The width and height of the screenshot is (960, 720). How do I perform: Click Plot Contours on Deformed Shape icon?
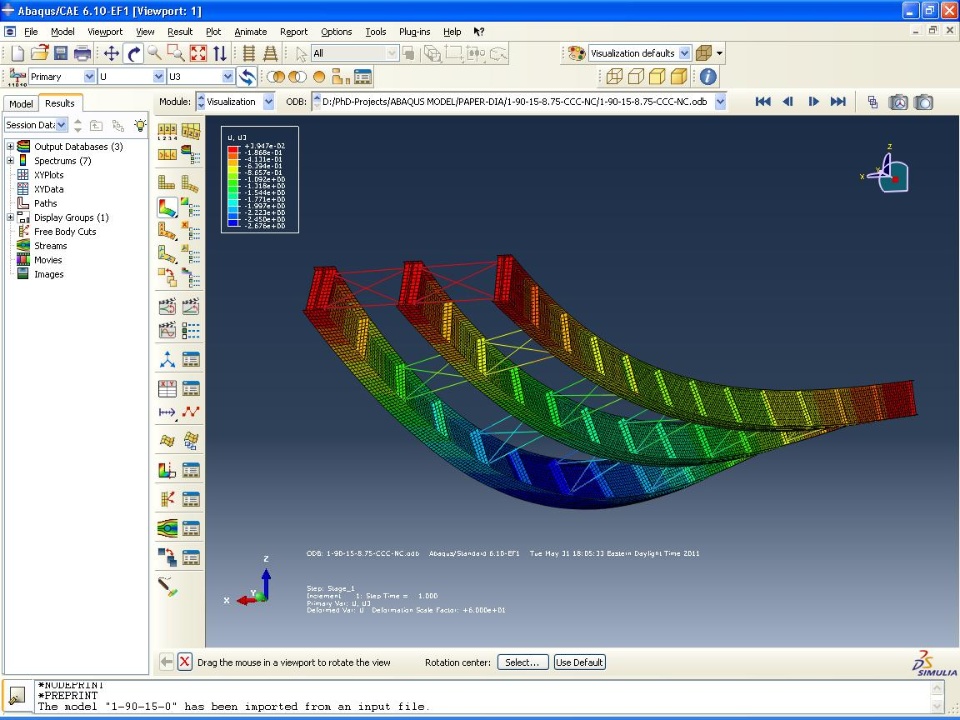[167, 208]
